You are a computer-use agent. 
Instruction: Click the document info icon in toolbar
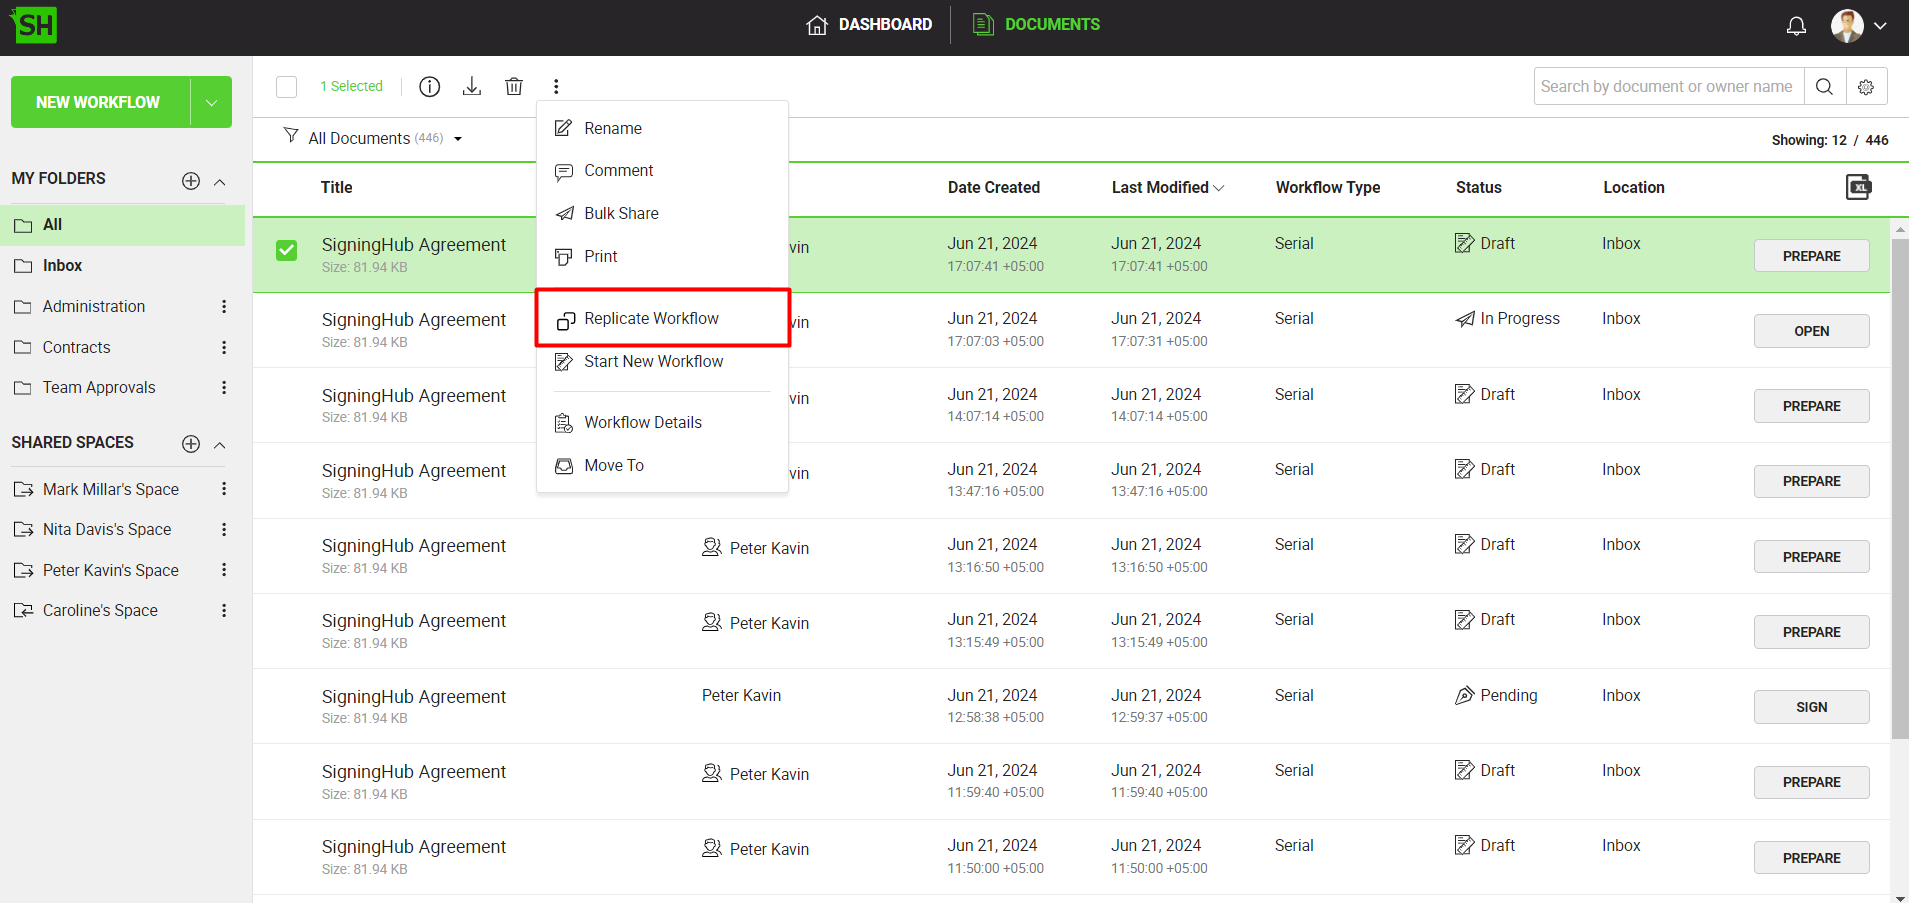429,87
